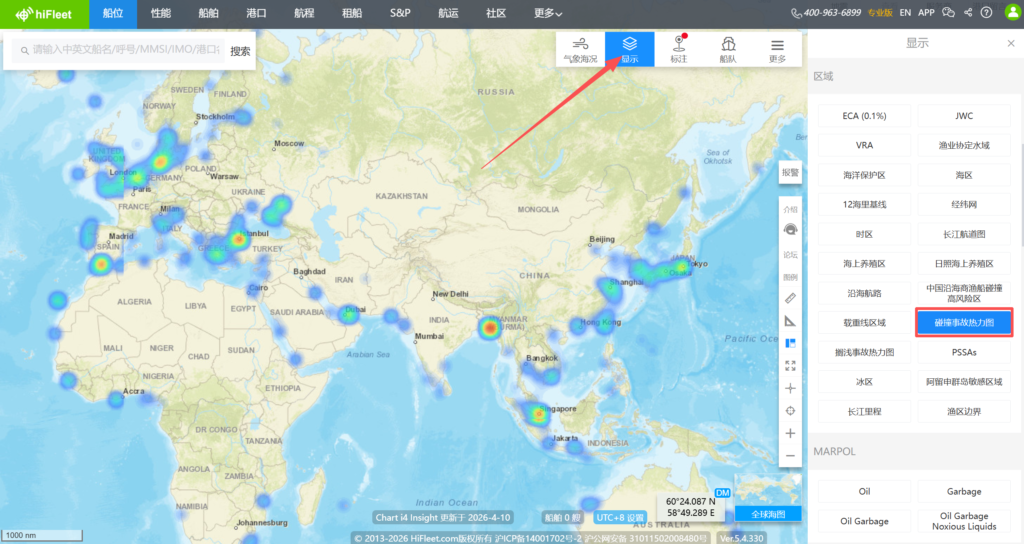
Task: Switch to the 港口 tab
Action: click(256, 14)
